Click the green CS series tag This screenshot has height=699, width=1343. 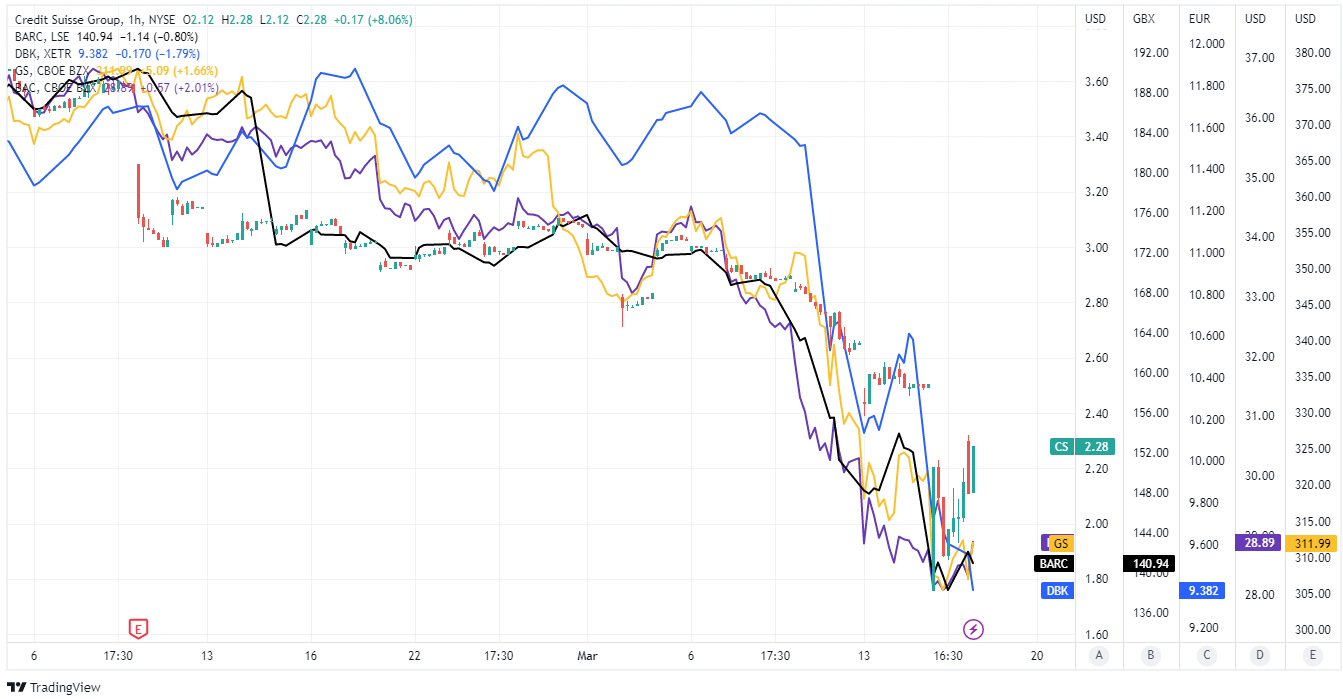pyautogui.click(x=1061, y=447)
